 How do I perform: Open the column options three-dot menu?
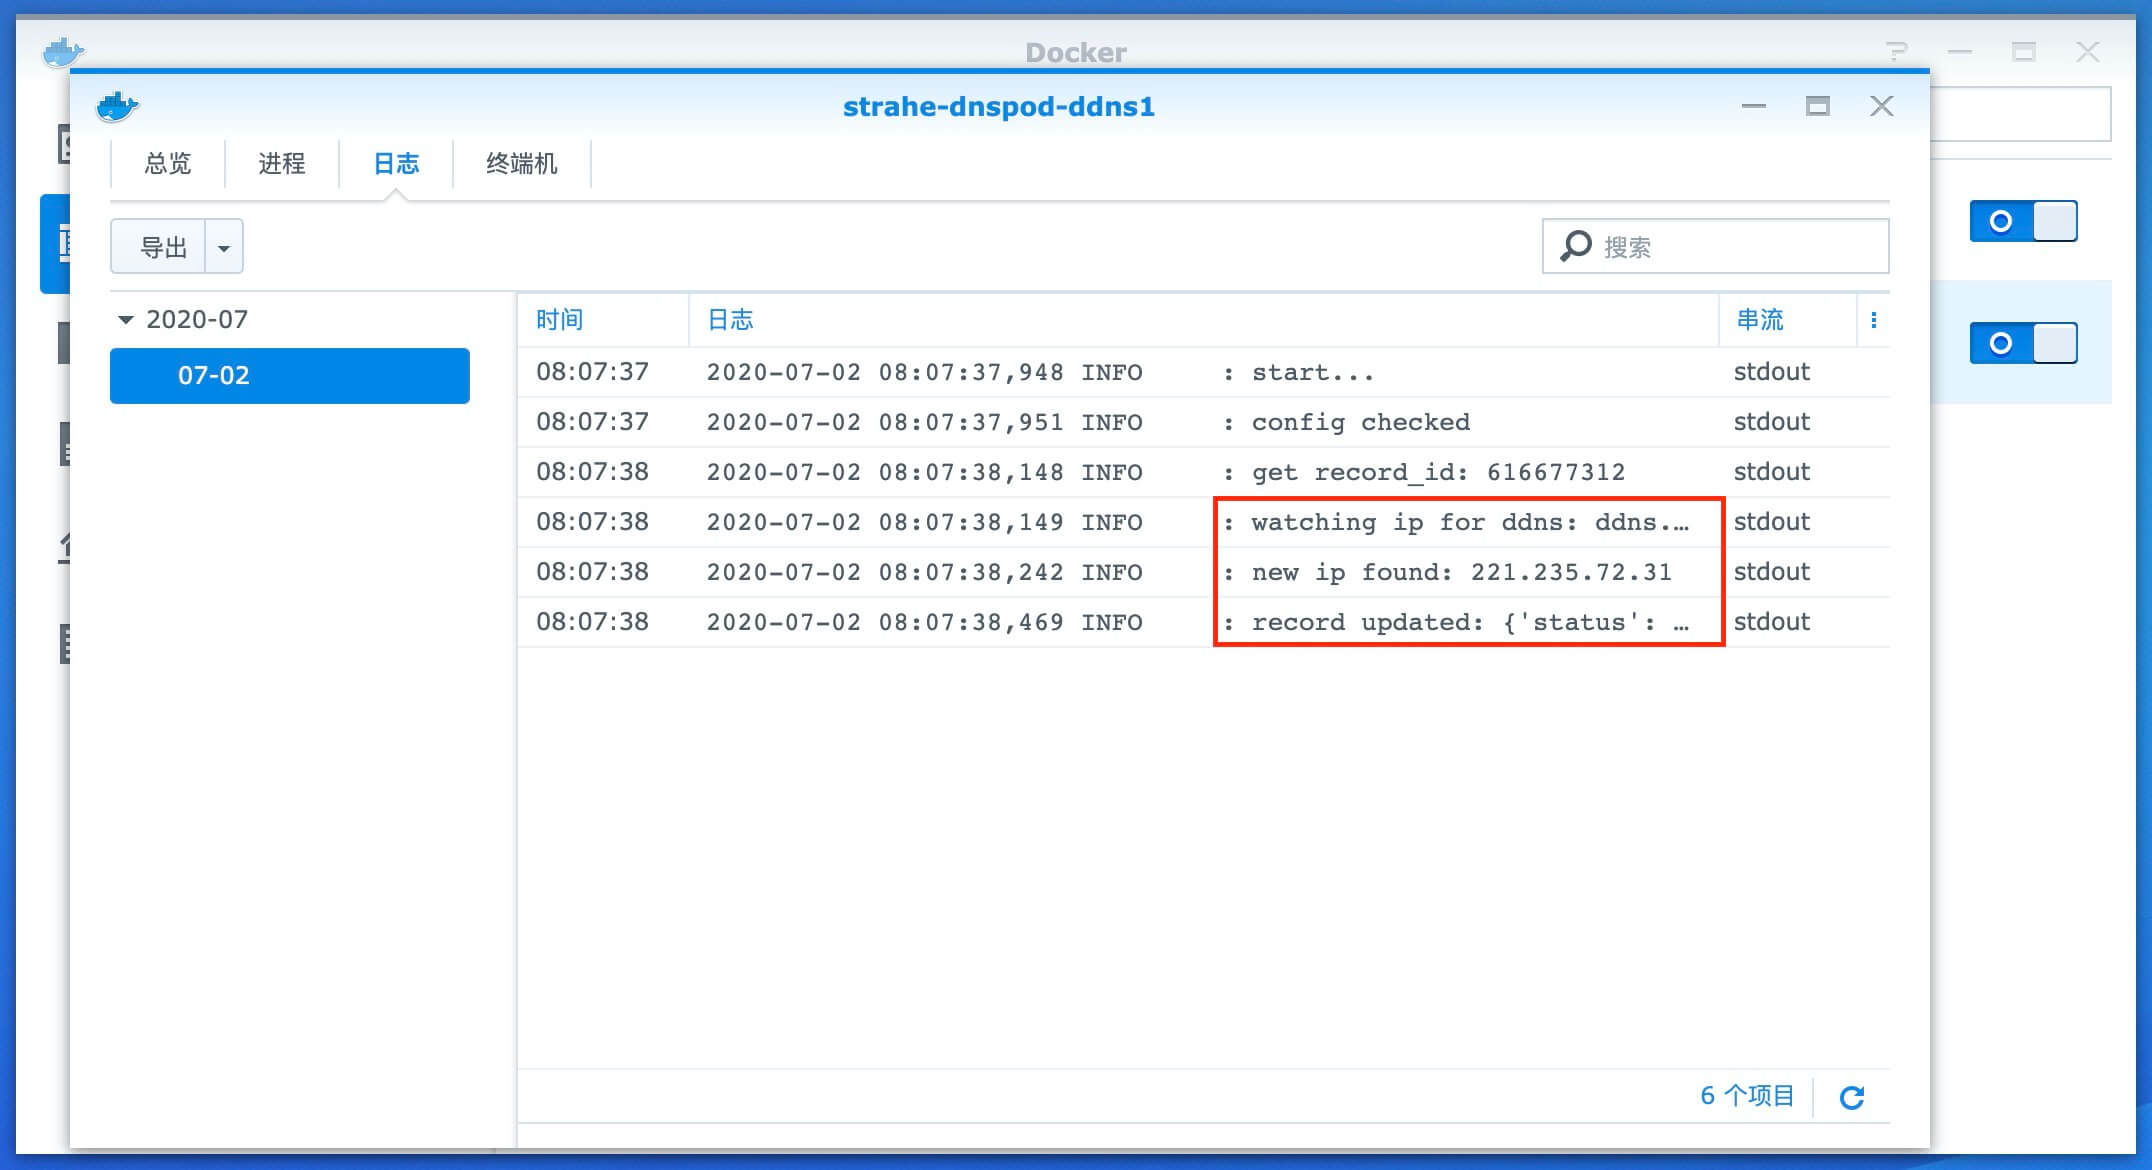point(1873,320)
